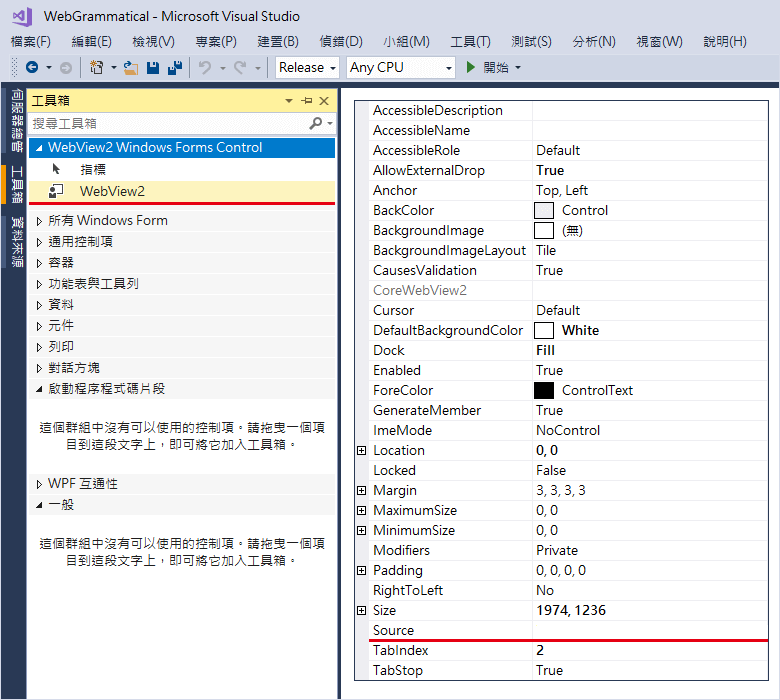This screenshot has height=700, width=780.
Task: Expand the Size property
Action: pos(362,610)
